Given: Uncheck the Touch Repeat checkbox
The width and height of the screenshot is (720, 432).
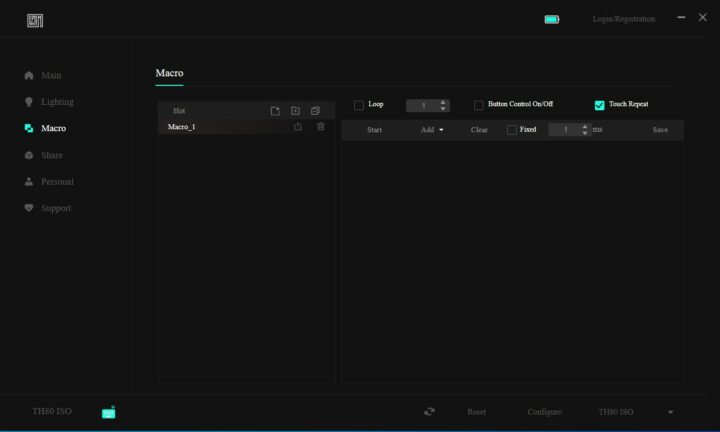Looking at the screenshot, I should coord(599,105).
